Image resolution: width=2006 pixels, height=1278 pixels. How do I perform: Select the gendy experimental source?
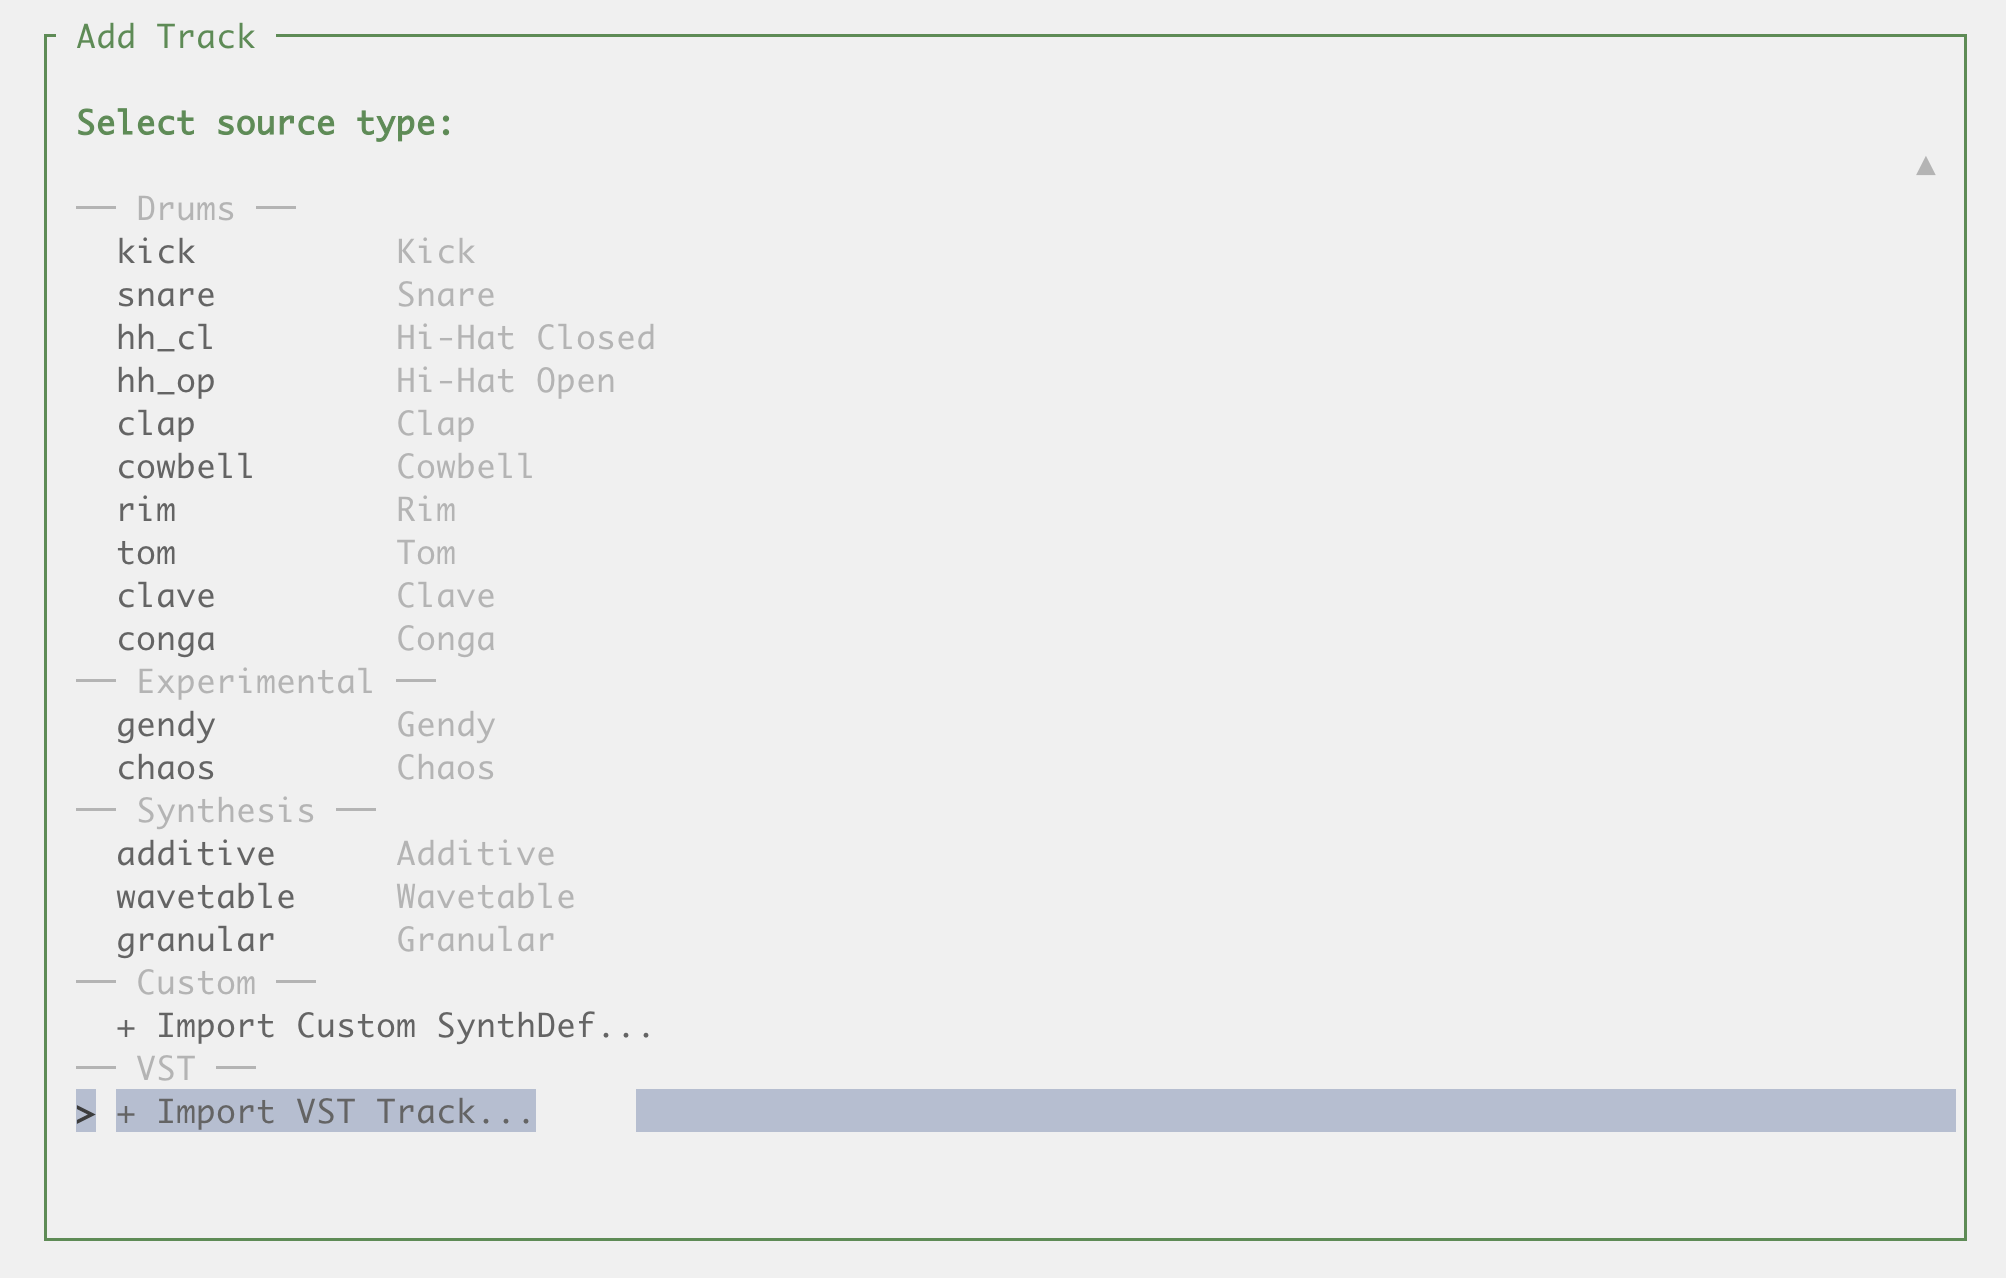point(166,725)
